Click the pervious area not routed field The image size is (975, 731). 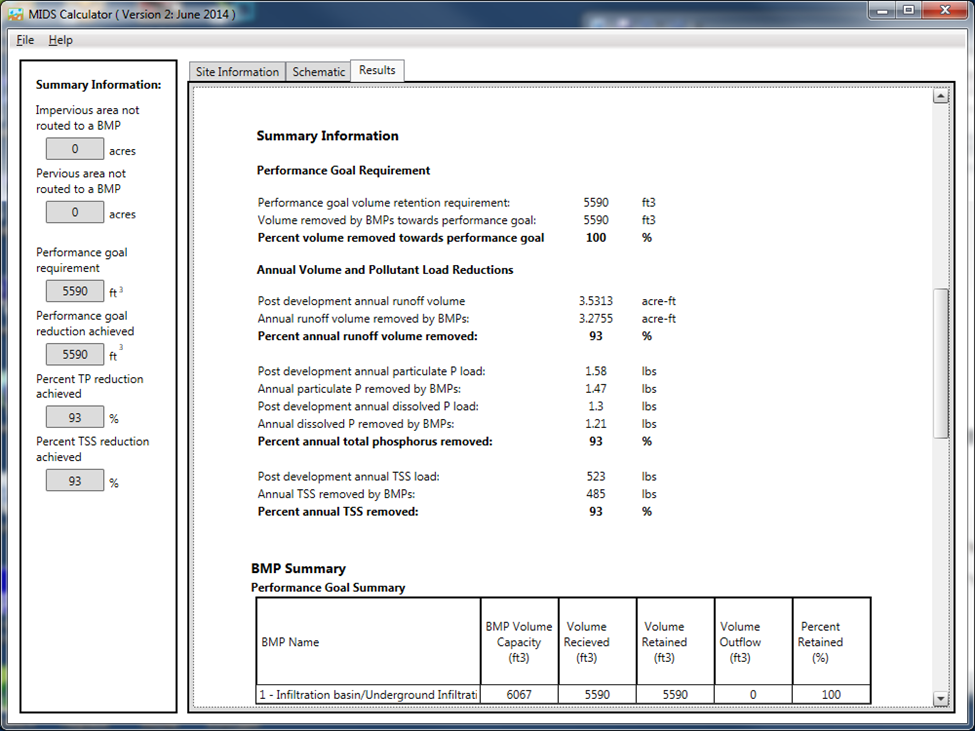[75, 213]
